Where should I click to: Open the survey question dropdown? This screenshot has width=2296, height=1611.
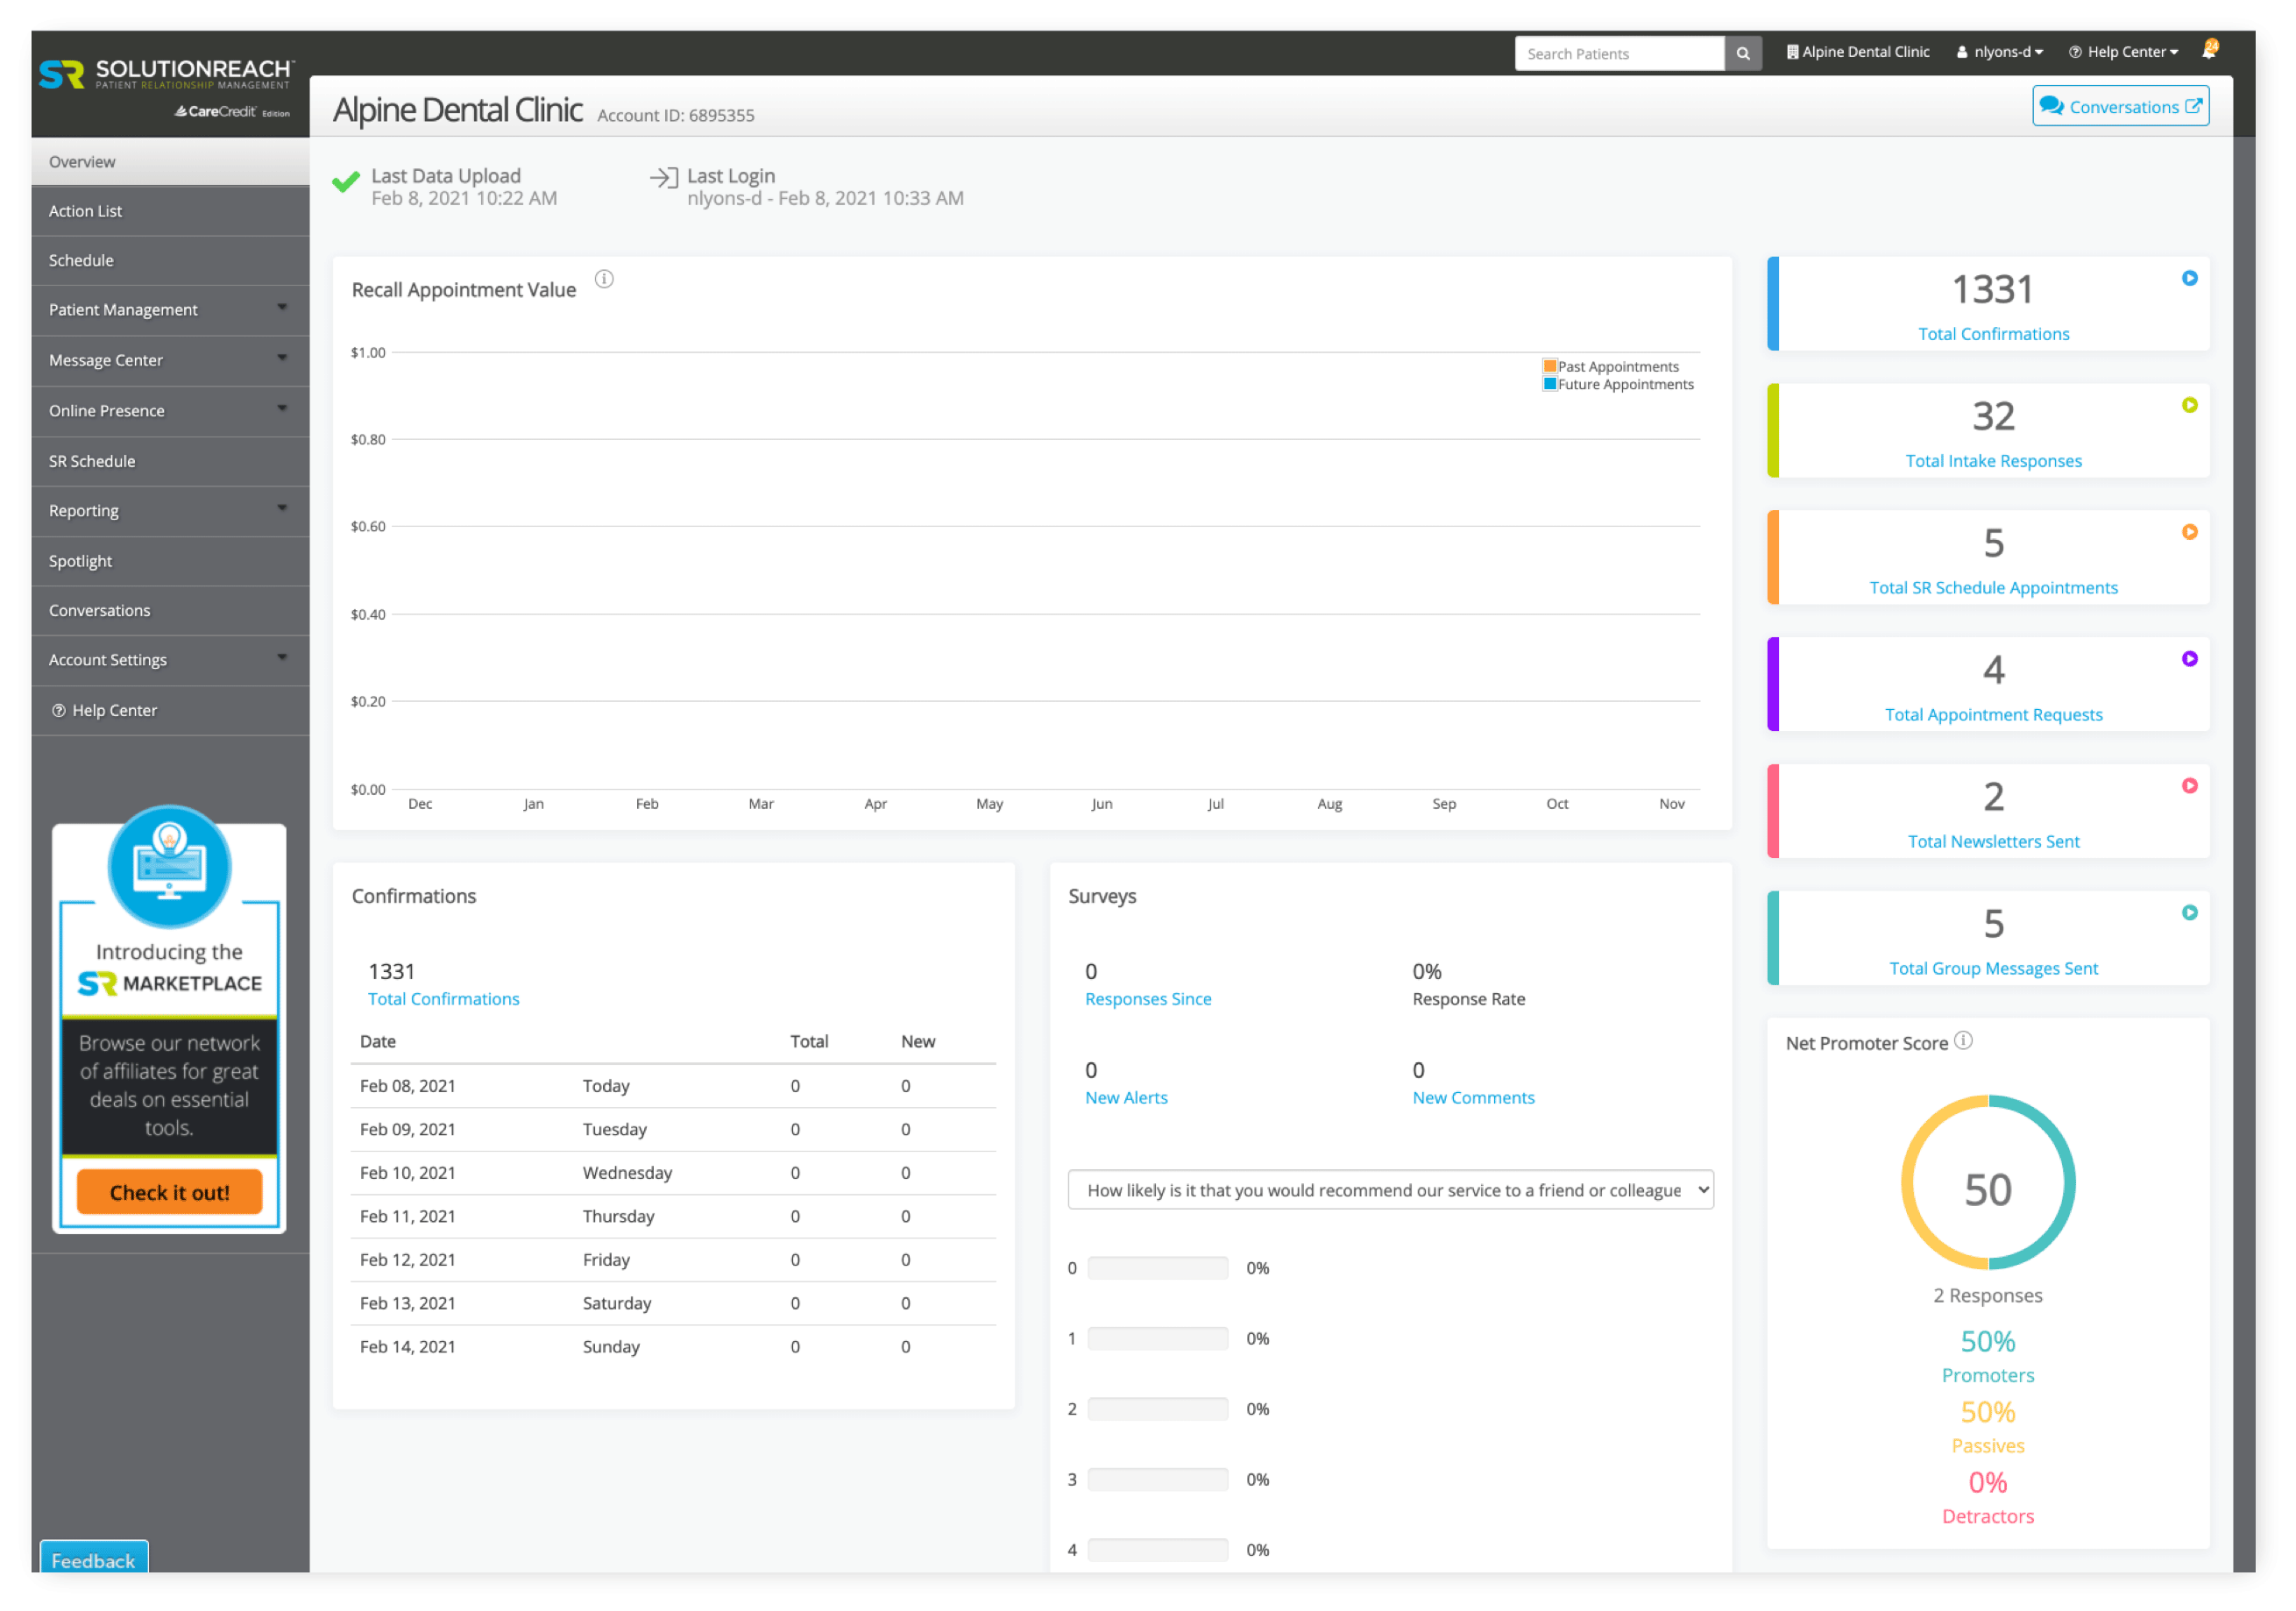click(1390, 1190)
